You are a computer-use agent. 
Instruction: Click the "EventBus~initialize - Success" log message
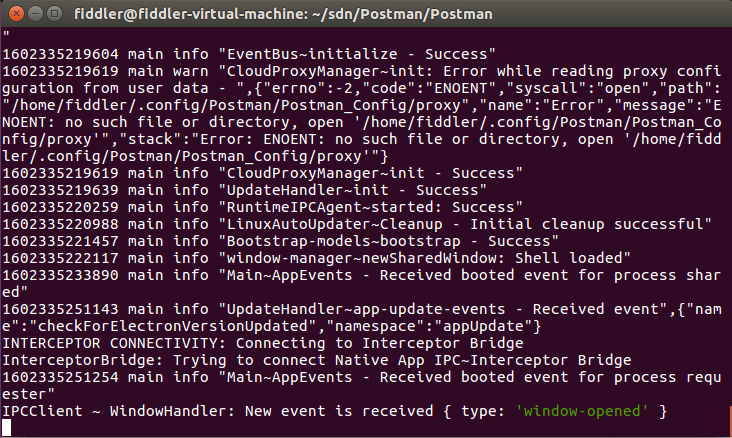pos(357,54)
